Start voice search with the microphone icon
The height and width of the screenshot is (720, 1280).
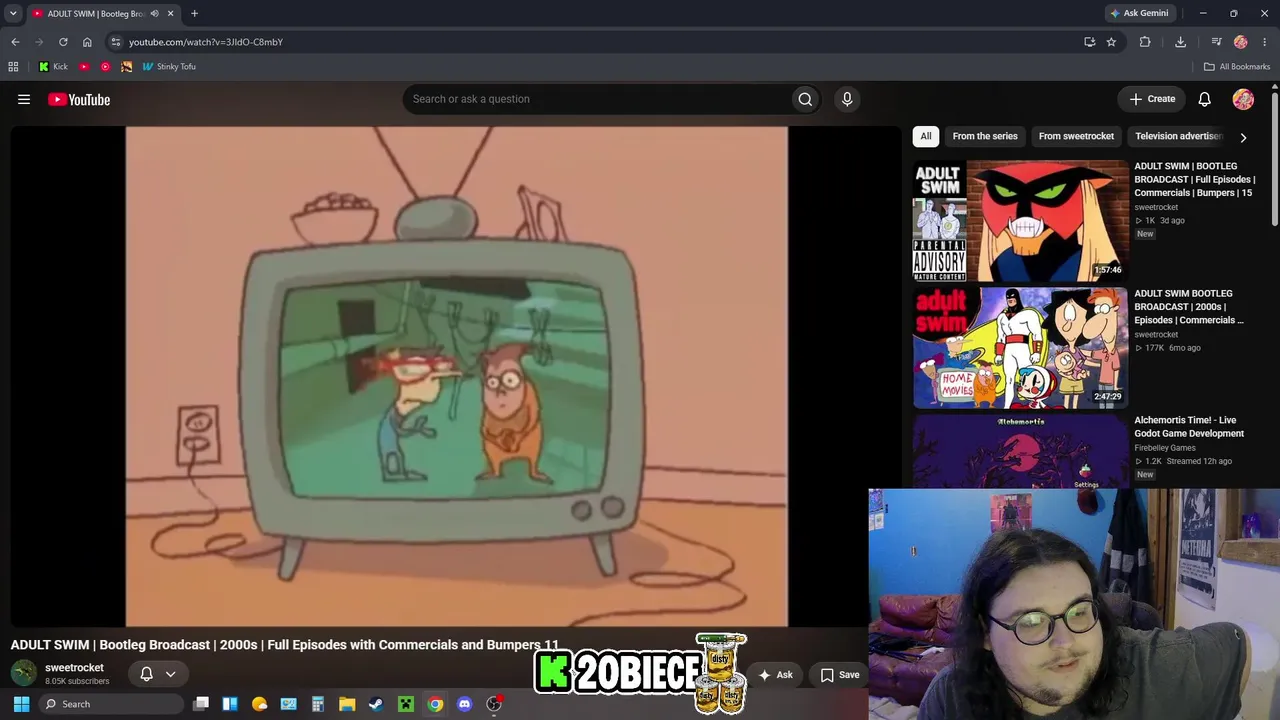847,99
